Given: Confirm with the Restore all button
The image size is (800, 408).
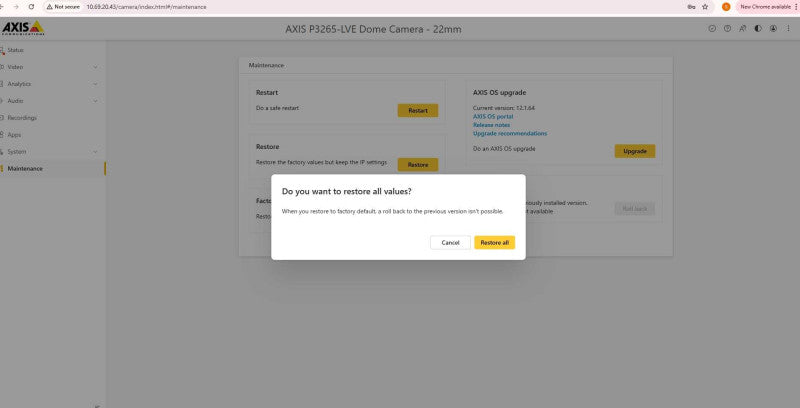Looking at the screenshot, I should click(x=494, y=243).
